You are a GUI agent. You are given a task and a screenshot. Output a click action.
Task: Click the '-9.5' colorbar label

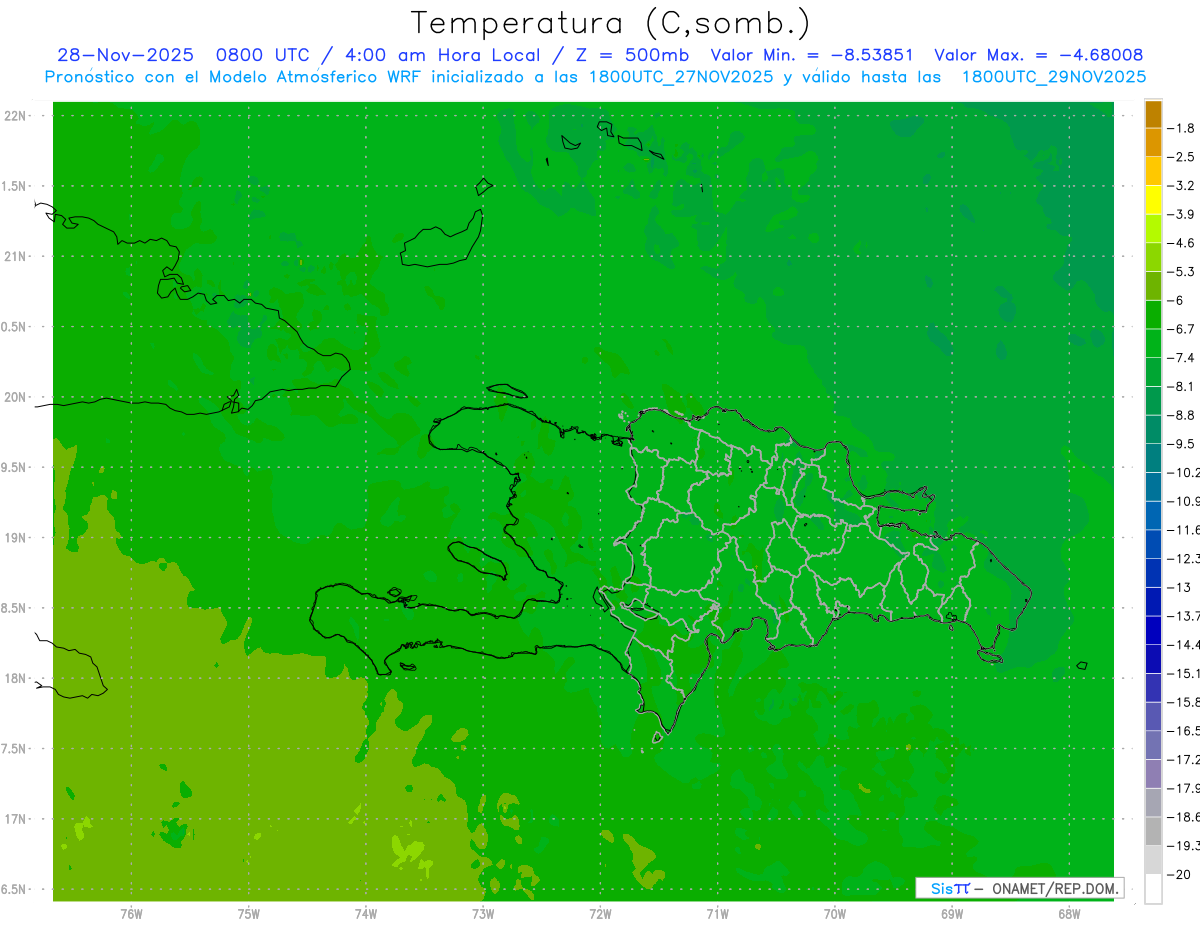coord(1182,444)
